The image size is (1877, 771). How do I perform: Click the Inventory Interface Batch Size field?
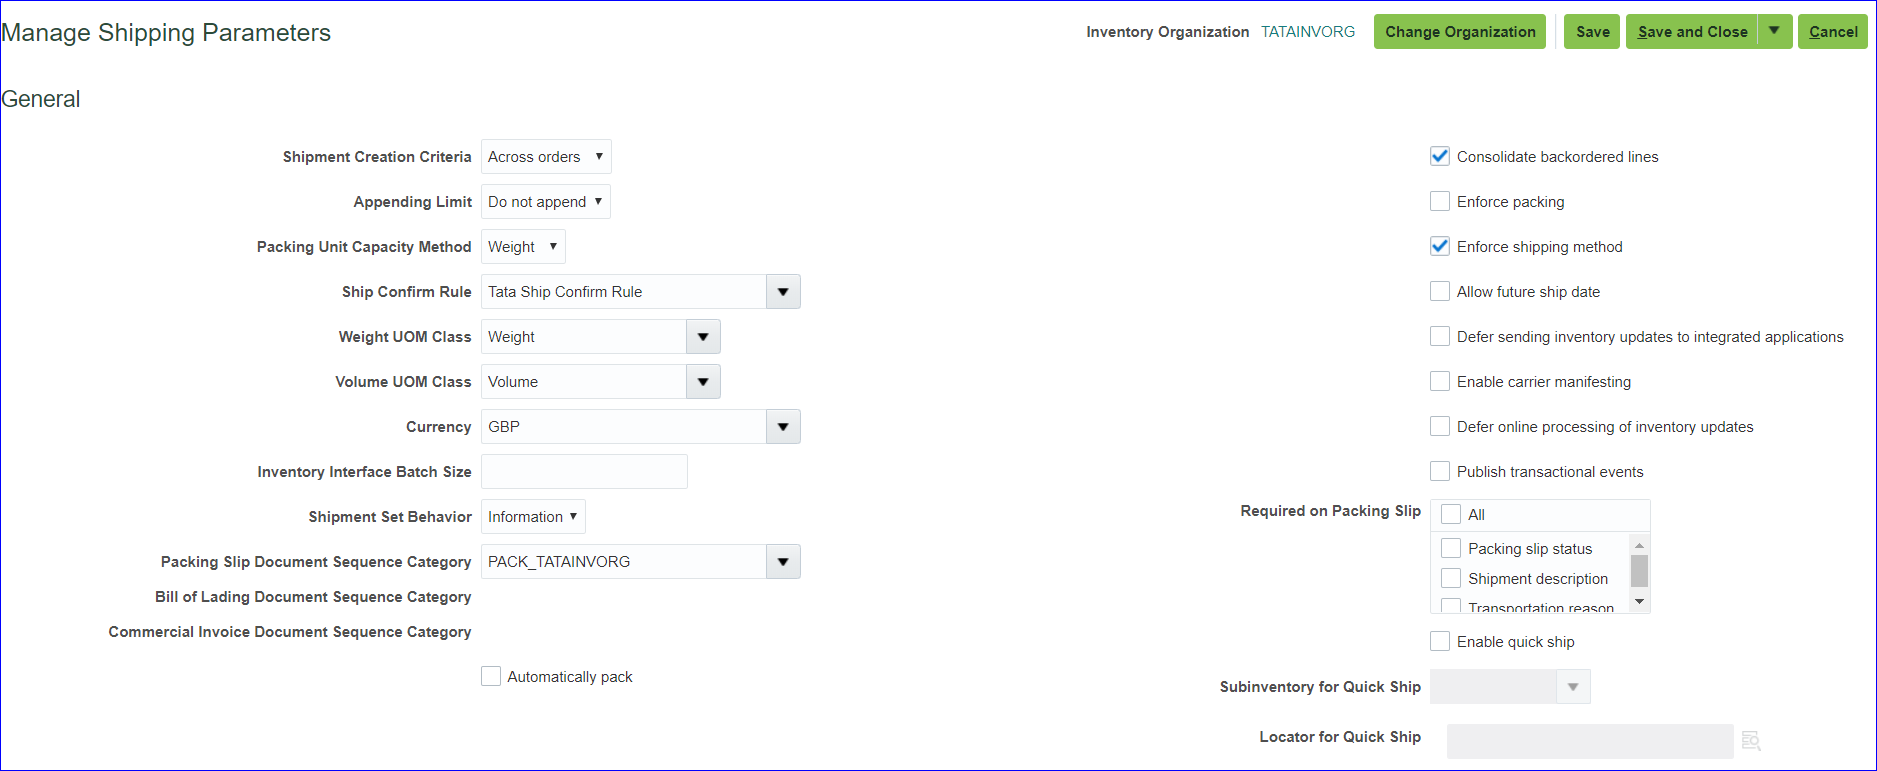[x=584, y=472]
